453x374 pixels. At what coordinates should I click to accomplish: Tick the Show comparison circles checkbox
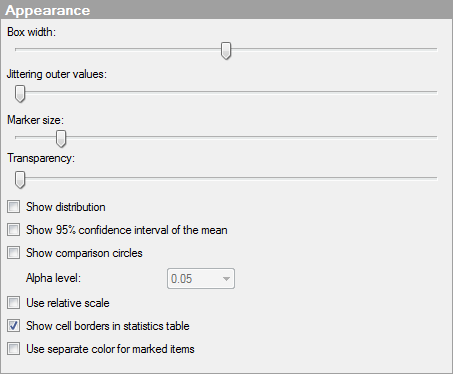click(x=14, y=253)
